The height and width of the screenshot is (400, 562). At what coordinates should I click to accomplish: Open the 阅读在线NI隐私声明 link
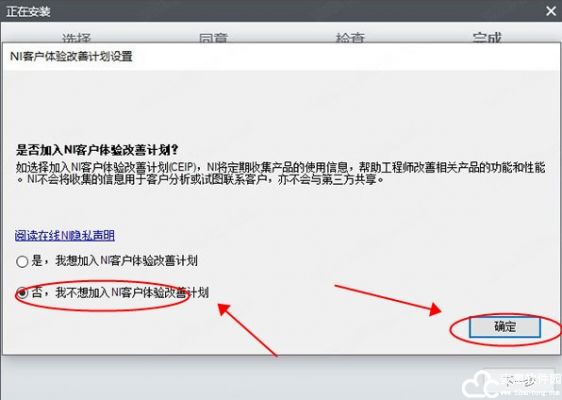[x=65, y=235]
